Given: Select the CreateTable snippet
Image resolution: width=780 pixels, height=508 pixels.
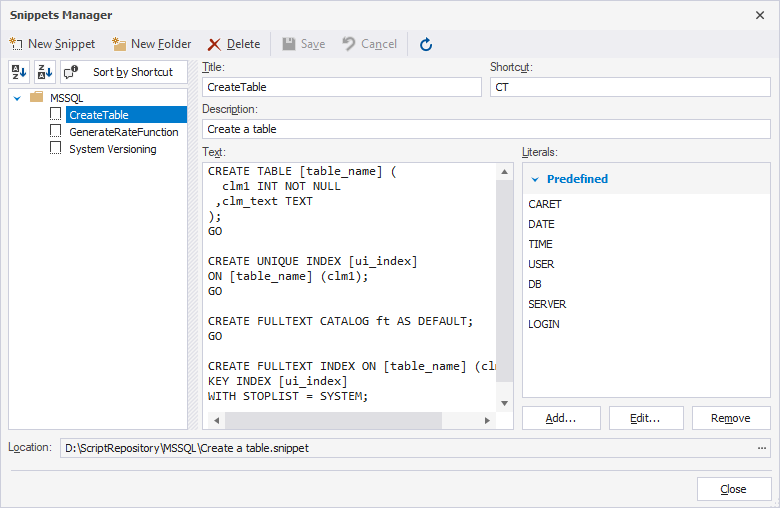Looking at the screenshot, I should click(x=126, y=115).
